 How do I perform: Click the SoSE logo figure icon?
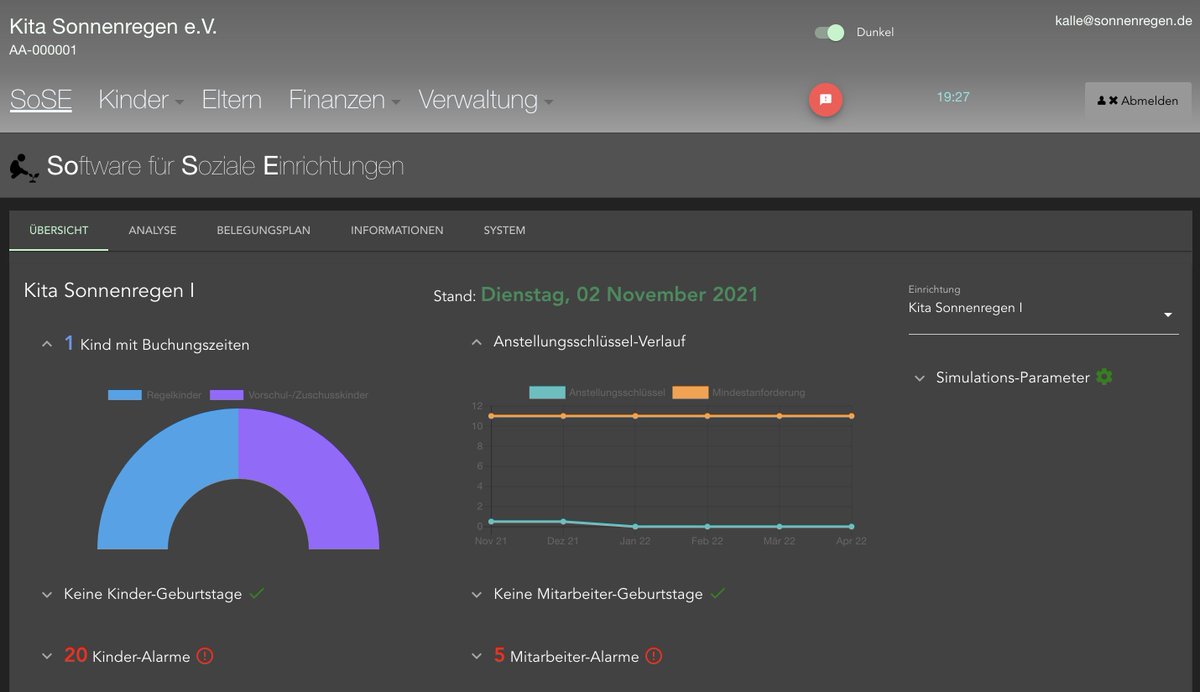25,166
